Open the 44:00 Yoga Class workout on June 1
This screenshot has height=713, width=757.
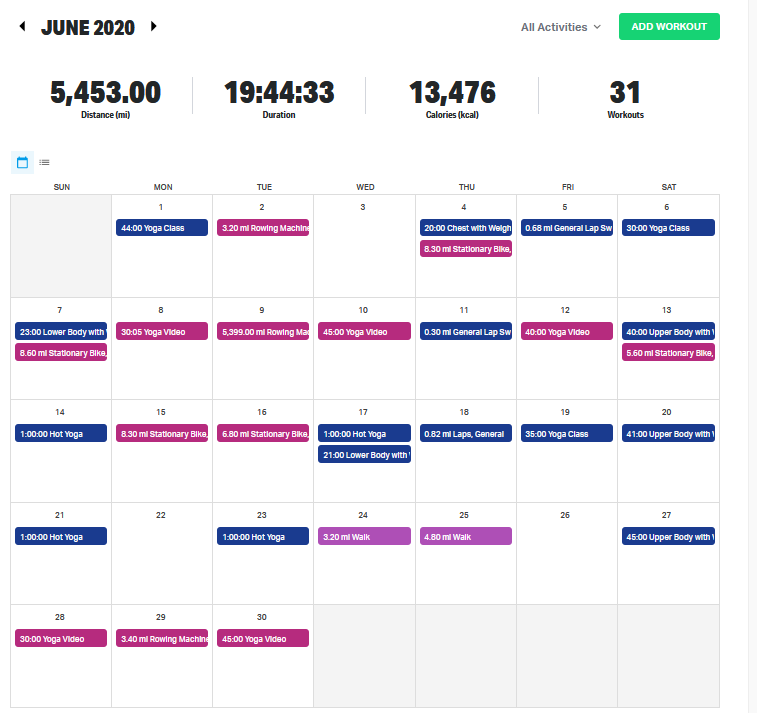coord(161,228)
